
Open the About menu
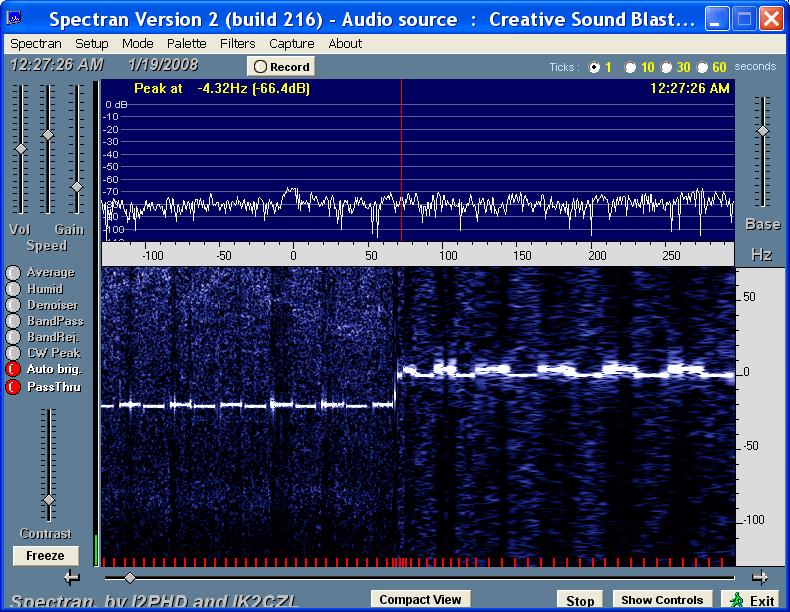click(x=345, y=44)
